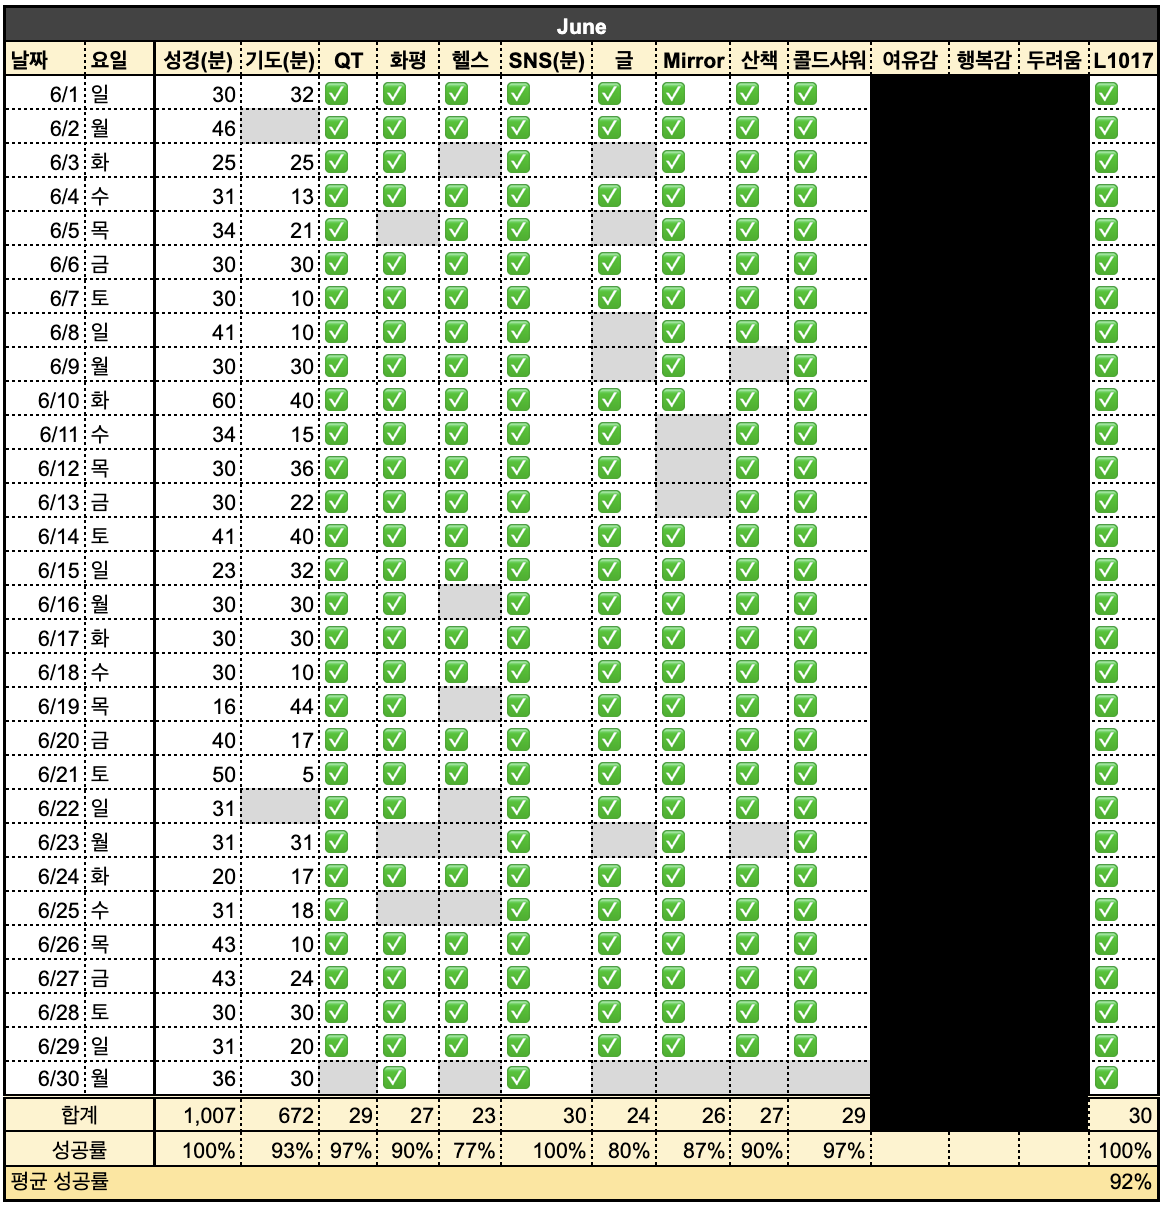Toggle SNS(분) checkbox for 6/30
The height and width of the screenshot is (1206, 1164).
tap(518, 1078)
